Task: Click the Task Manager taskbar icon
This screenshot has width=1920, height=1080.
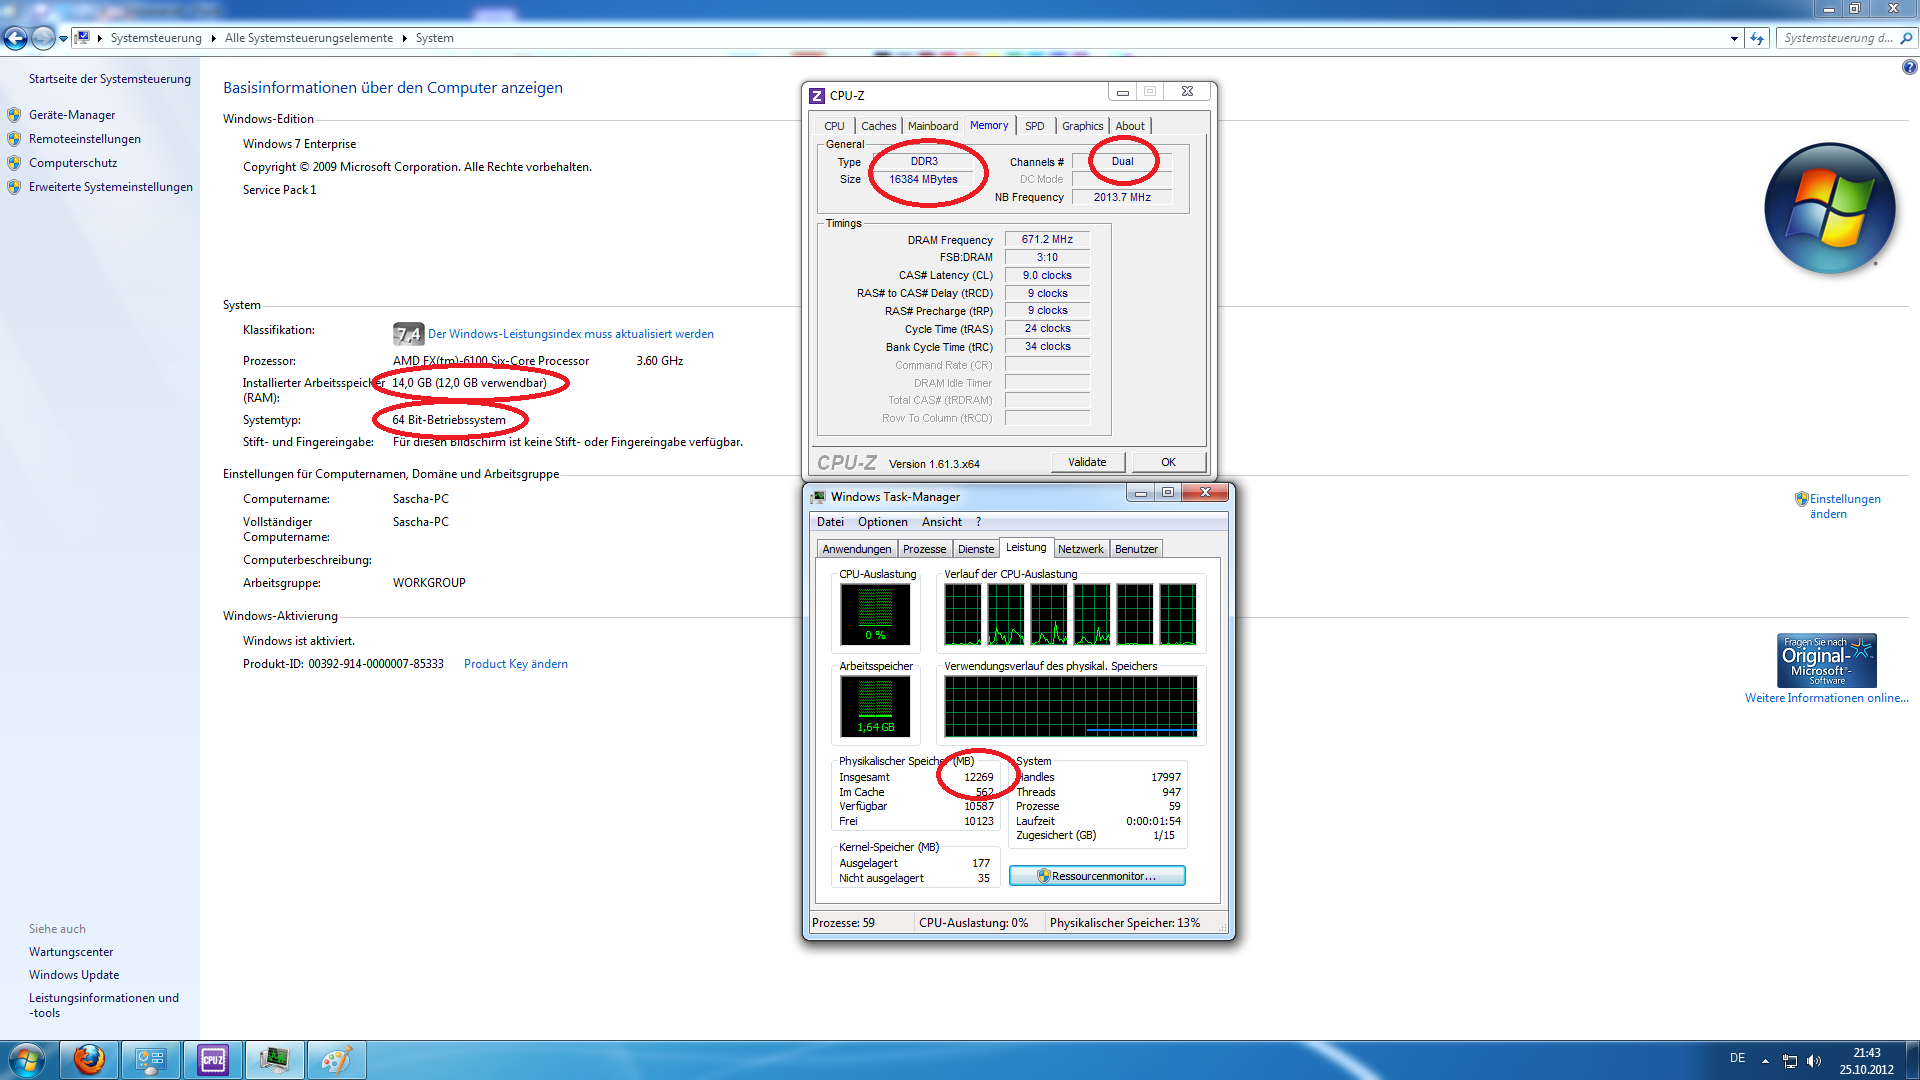Action: click(274, 1059)
